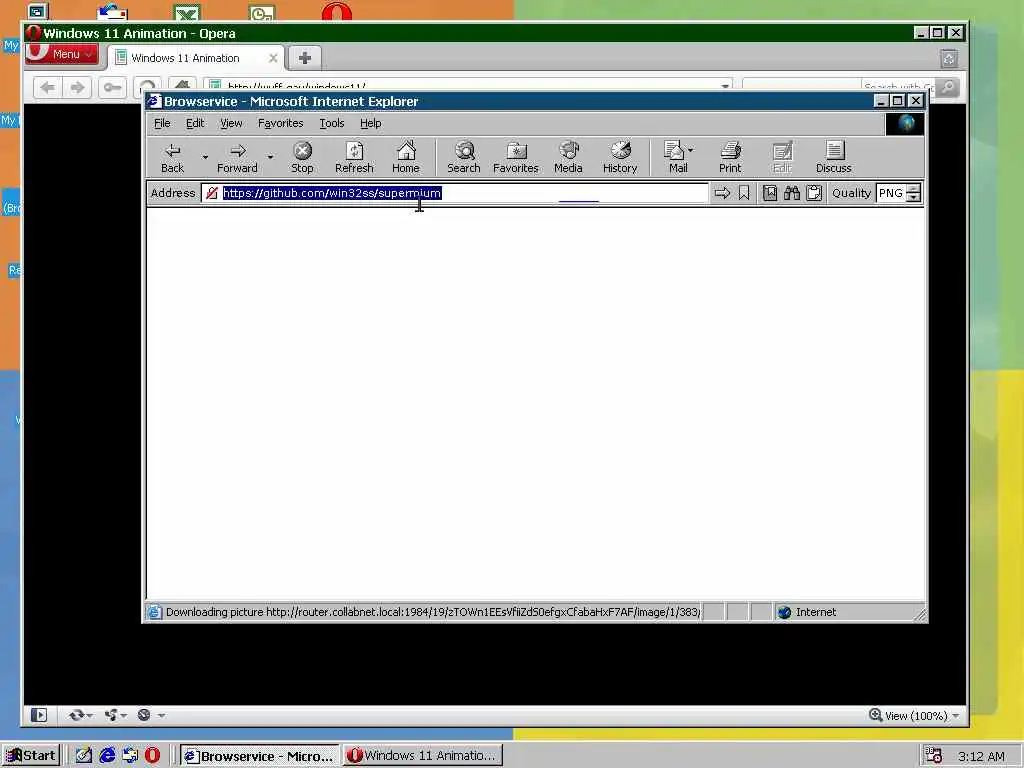Click the Start button

coord(31,756)
